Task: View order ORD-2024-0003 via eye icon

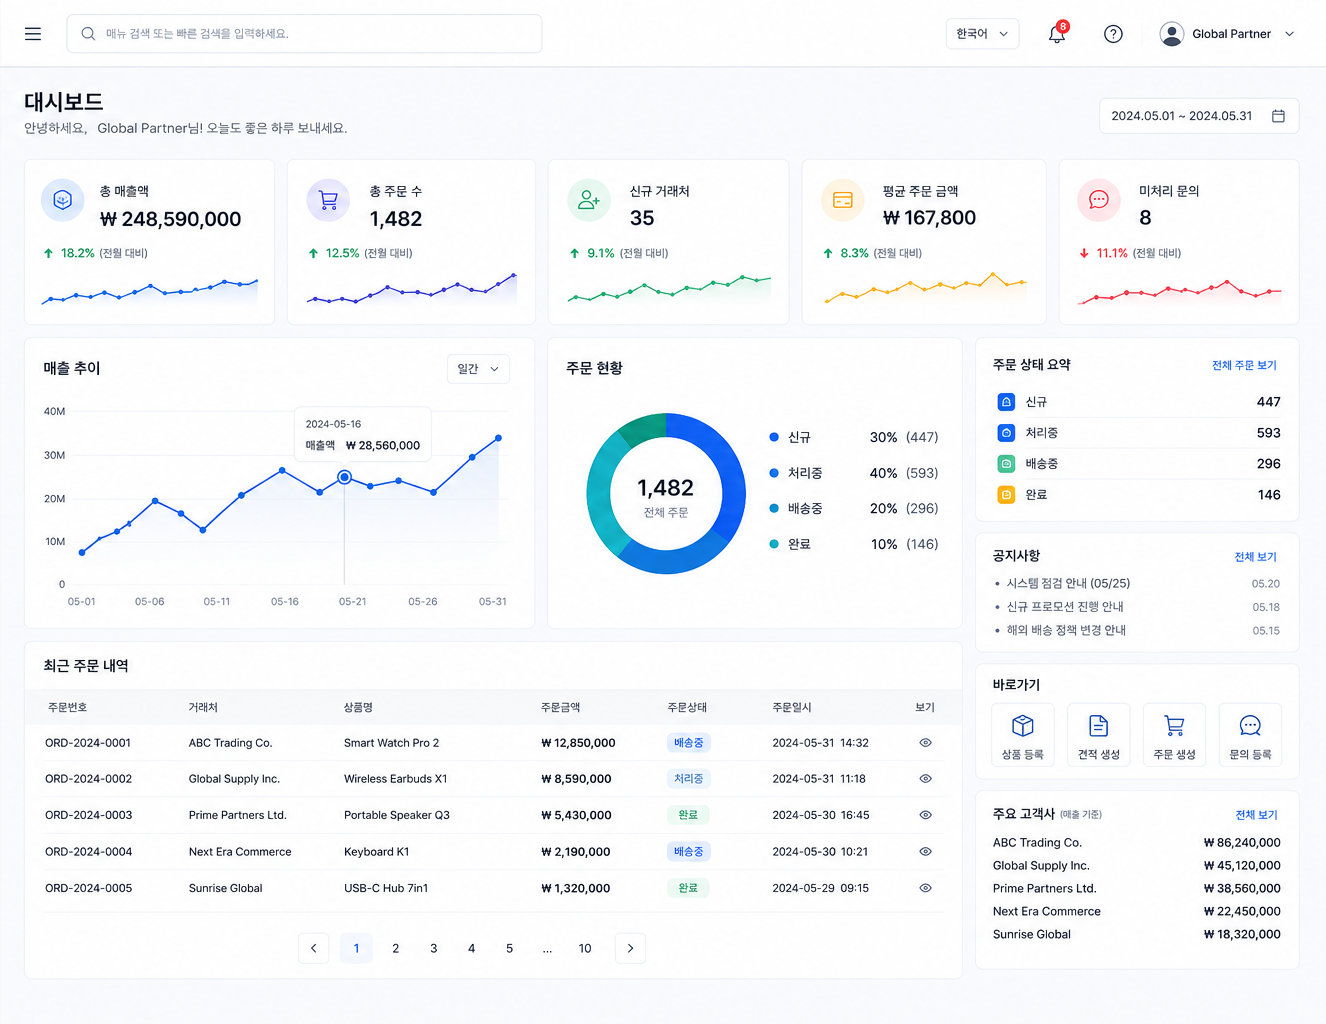Action: tap(925, 815)
